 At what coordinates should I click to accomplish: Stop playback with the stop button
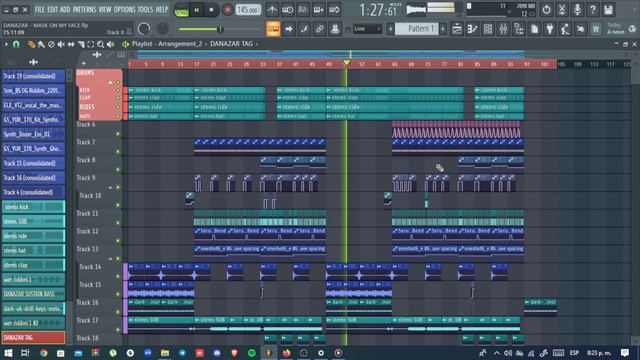click(x=211, y=10)
